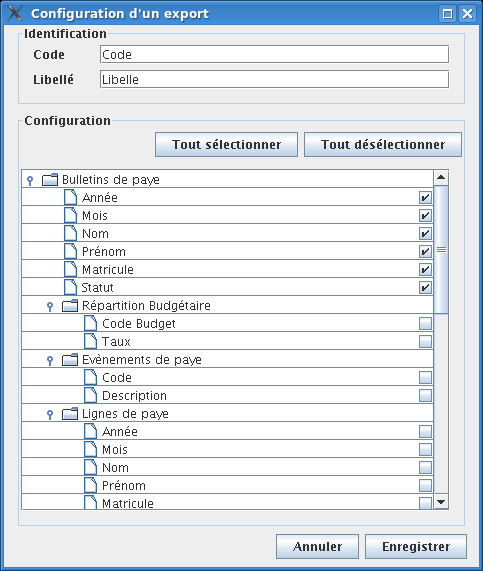The height and width of the screenshot is (571, 483).
Task: Click the Répartition Budgétaire folder icon
Action: pos(70,306)
